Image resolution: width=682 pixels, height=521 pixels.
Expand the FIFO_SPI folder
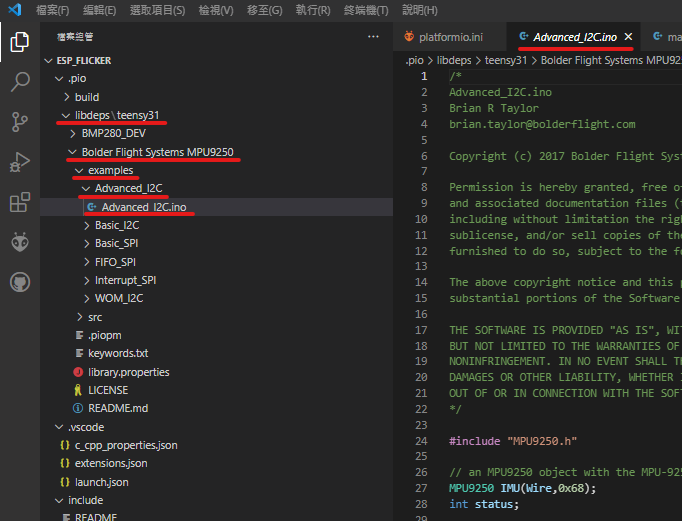pos(87,262)
